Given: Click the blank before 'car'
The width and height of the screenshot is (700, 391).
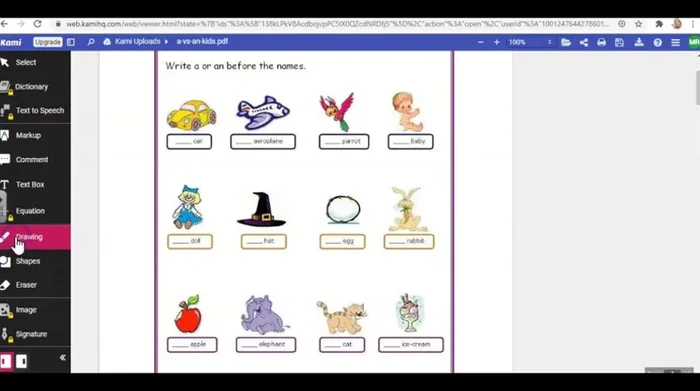Looking at the screenshot, I should tap(183, 143).
